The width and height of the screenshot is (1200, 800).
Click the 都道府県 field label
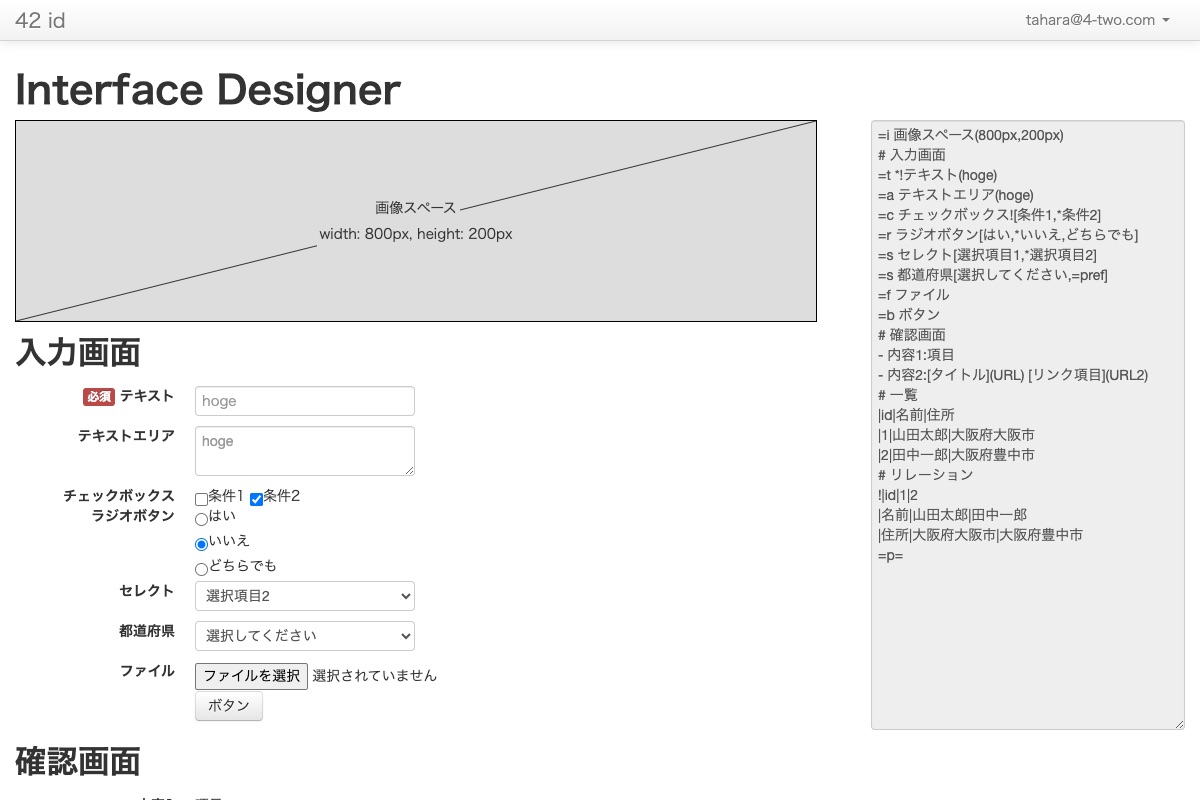(x=147, y=631)
